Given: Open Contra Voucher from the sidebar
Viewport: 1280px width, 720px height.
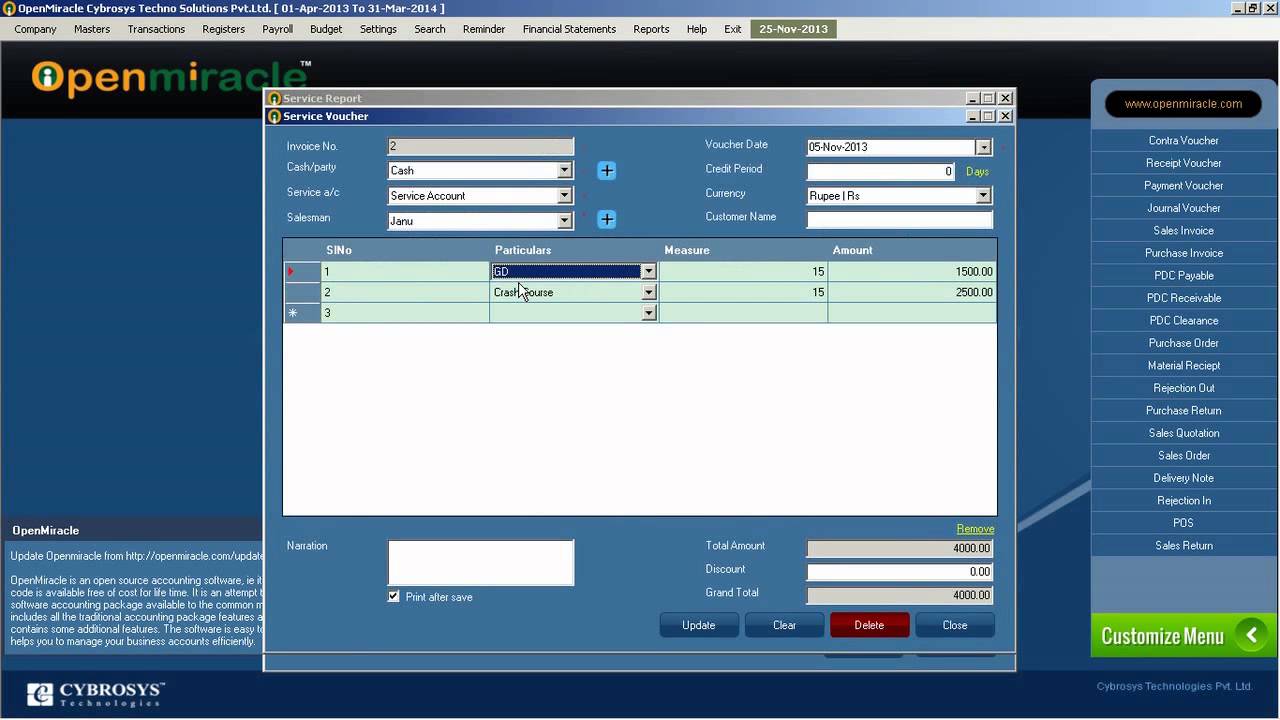Looking at the screenshot, I should [1184, 141].
